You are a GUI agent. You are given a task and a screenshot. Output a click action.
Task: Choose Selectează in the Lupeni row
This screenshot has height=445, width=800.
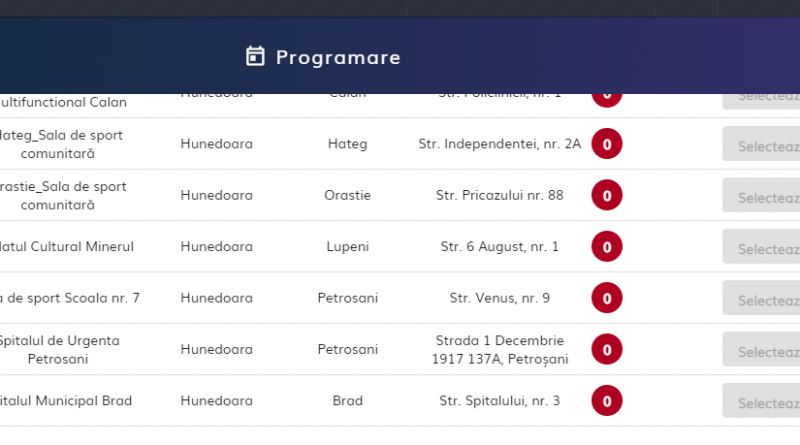tap(762, 247)
